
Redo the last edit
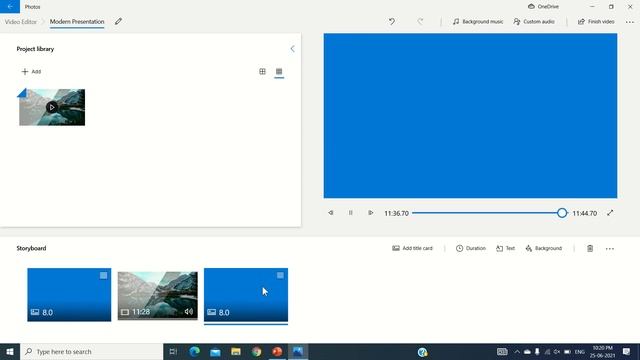420,22
